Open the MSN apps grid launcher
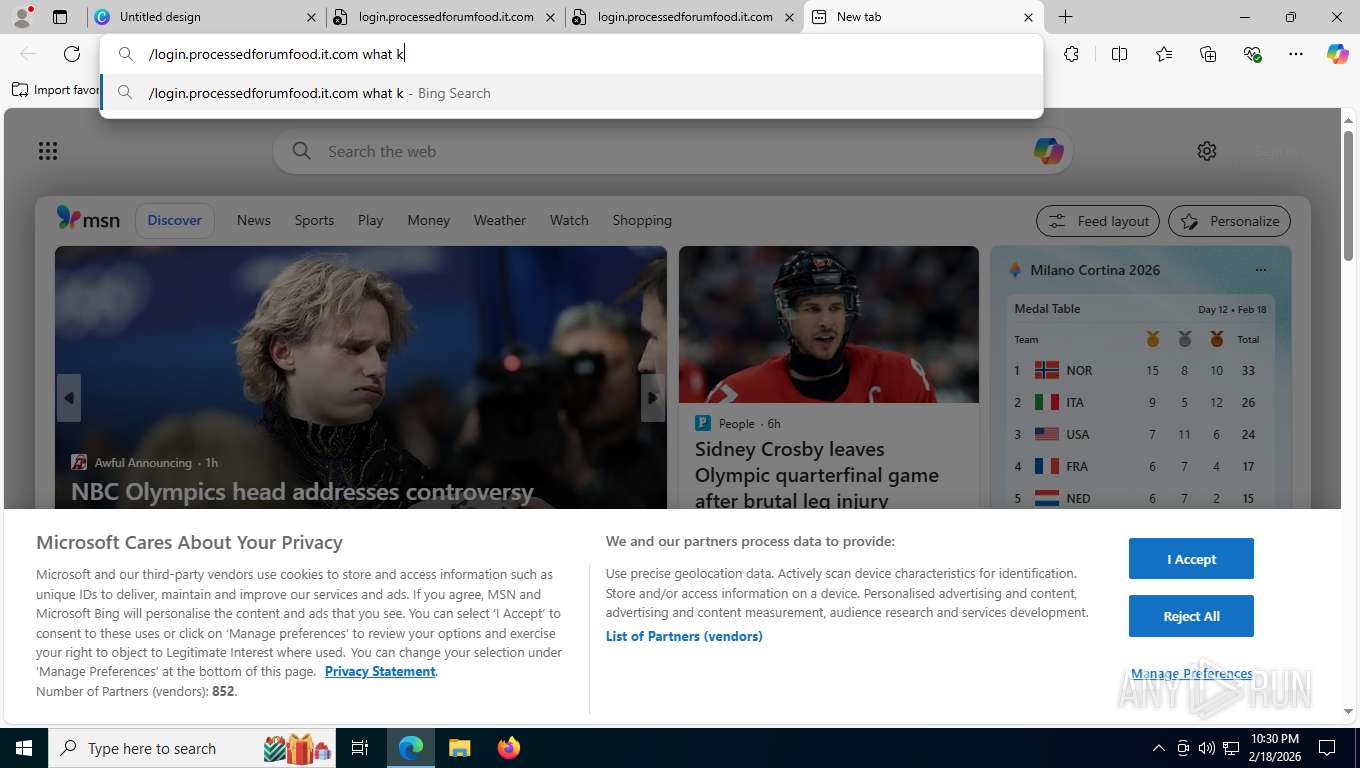Screen dimensions: 1360x768 pos(48,151)
